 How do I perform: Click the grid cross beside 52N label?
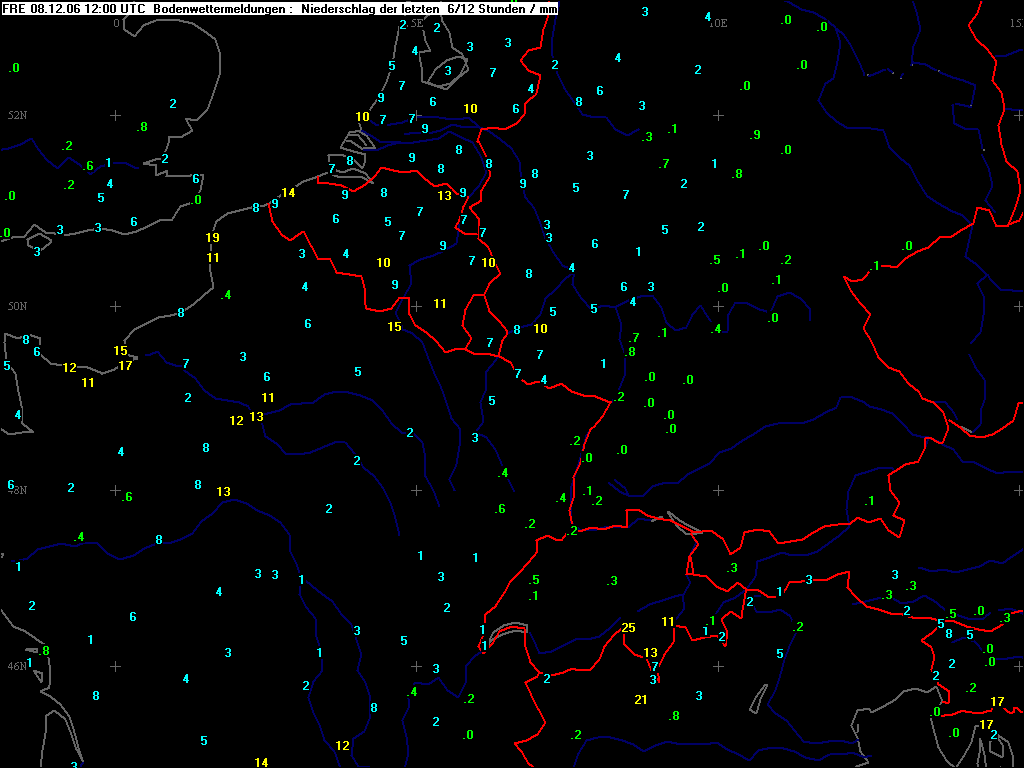[x=115, y=116]
